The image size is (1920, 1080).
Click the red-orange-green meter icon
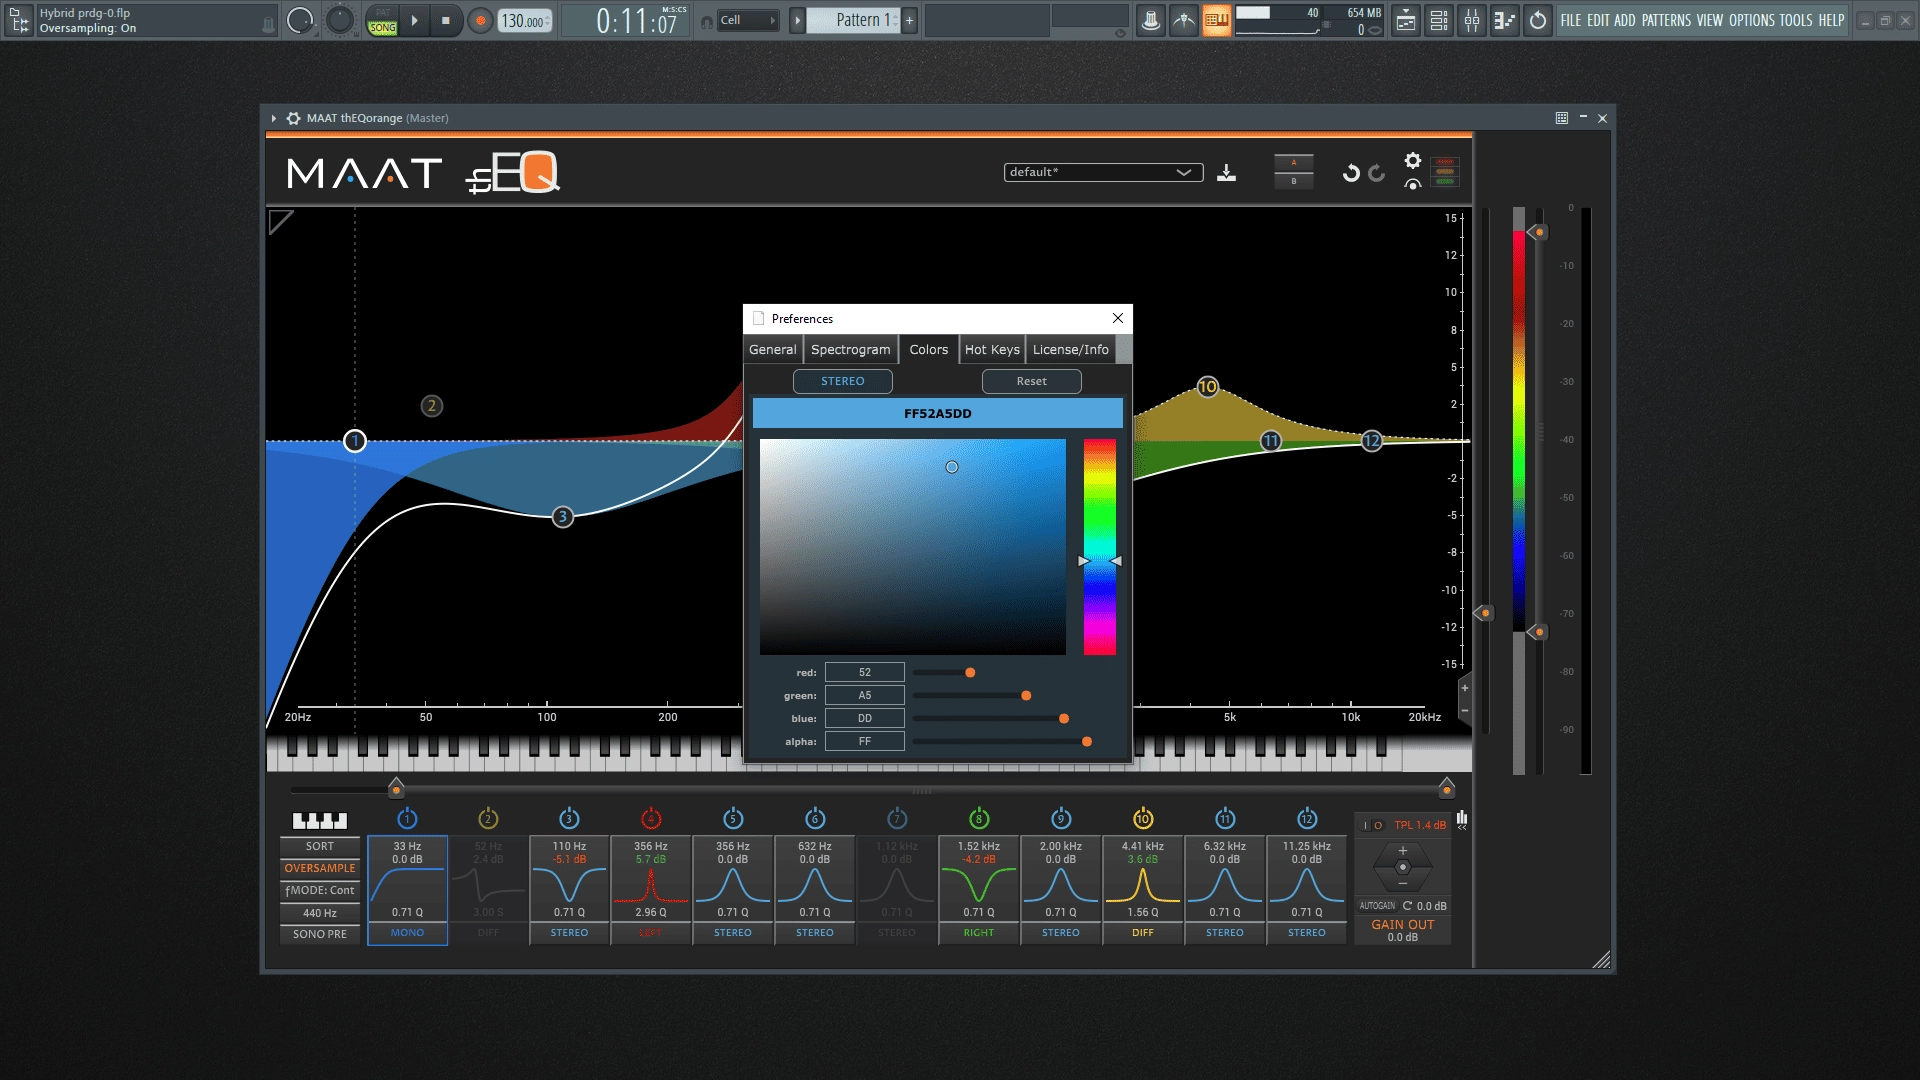[x=1445, y=172]
